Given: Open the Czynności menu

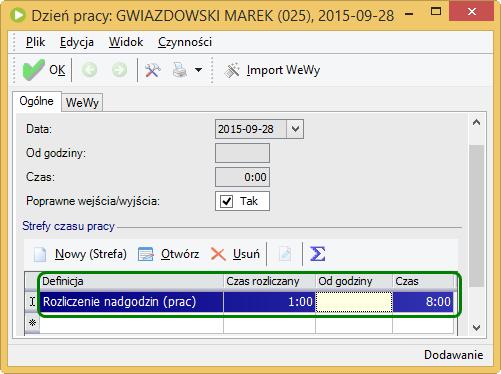Looking at the screenshot, I should point(185,42).
